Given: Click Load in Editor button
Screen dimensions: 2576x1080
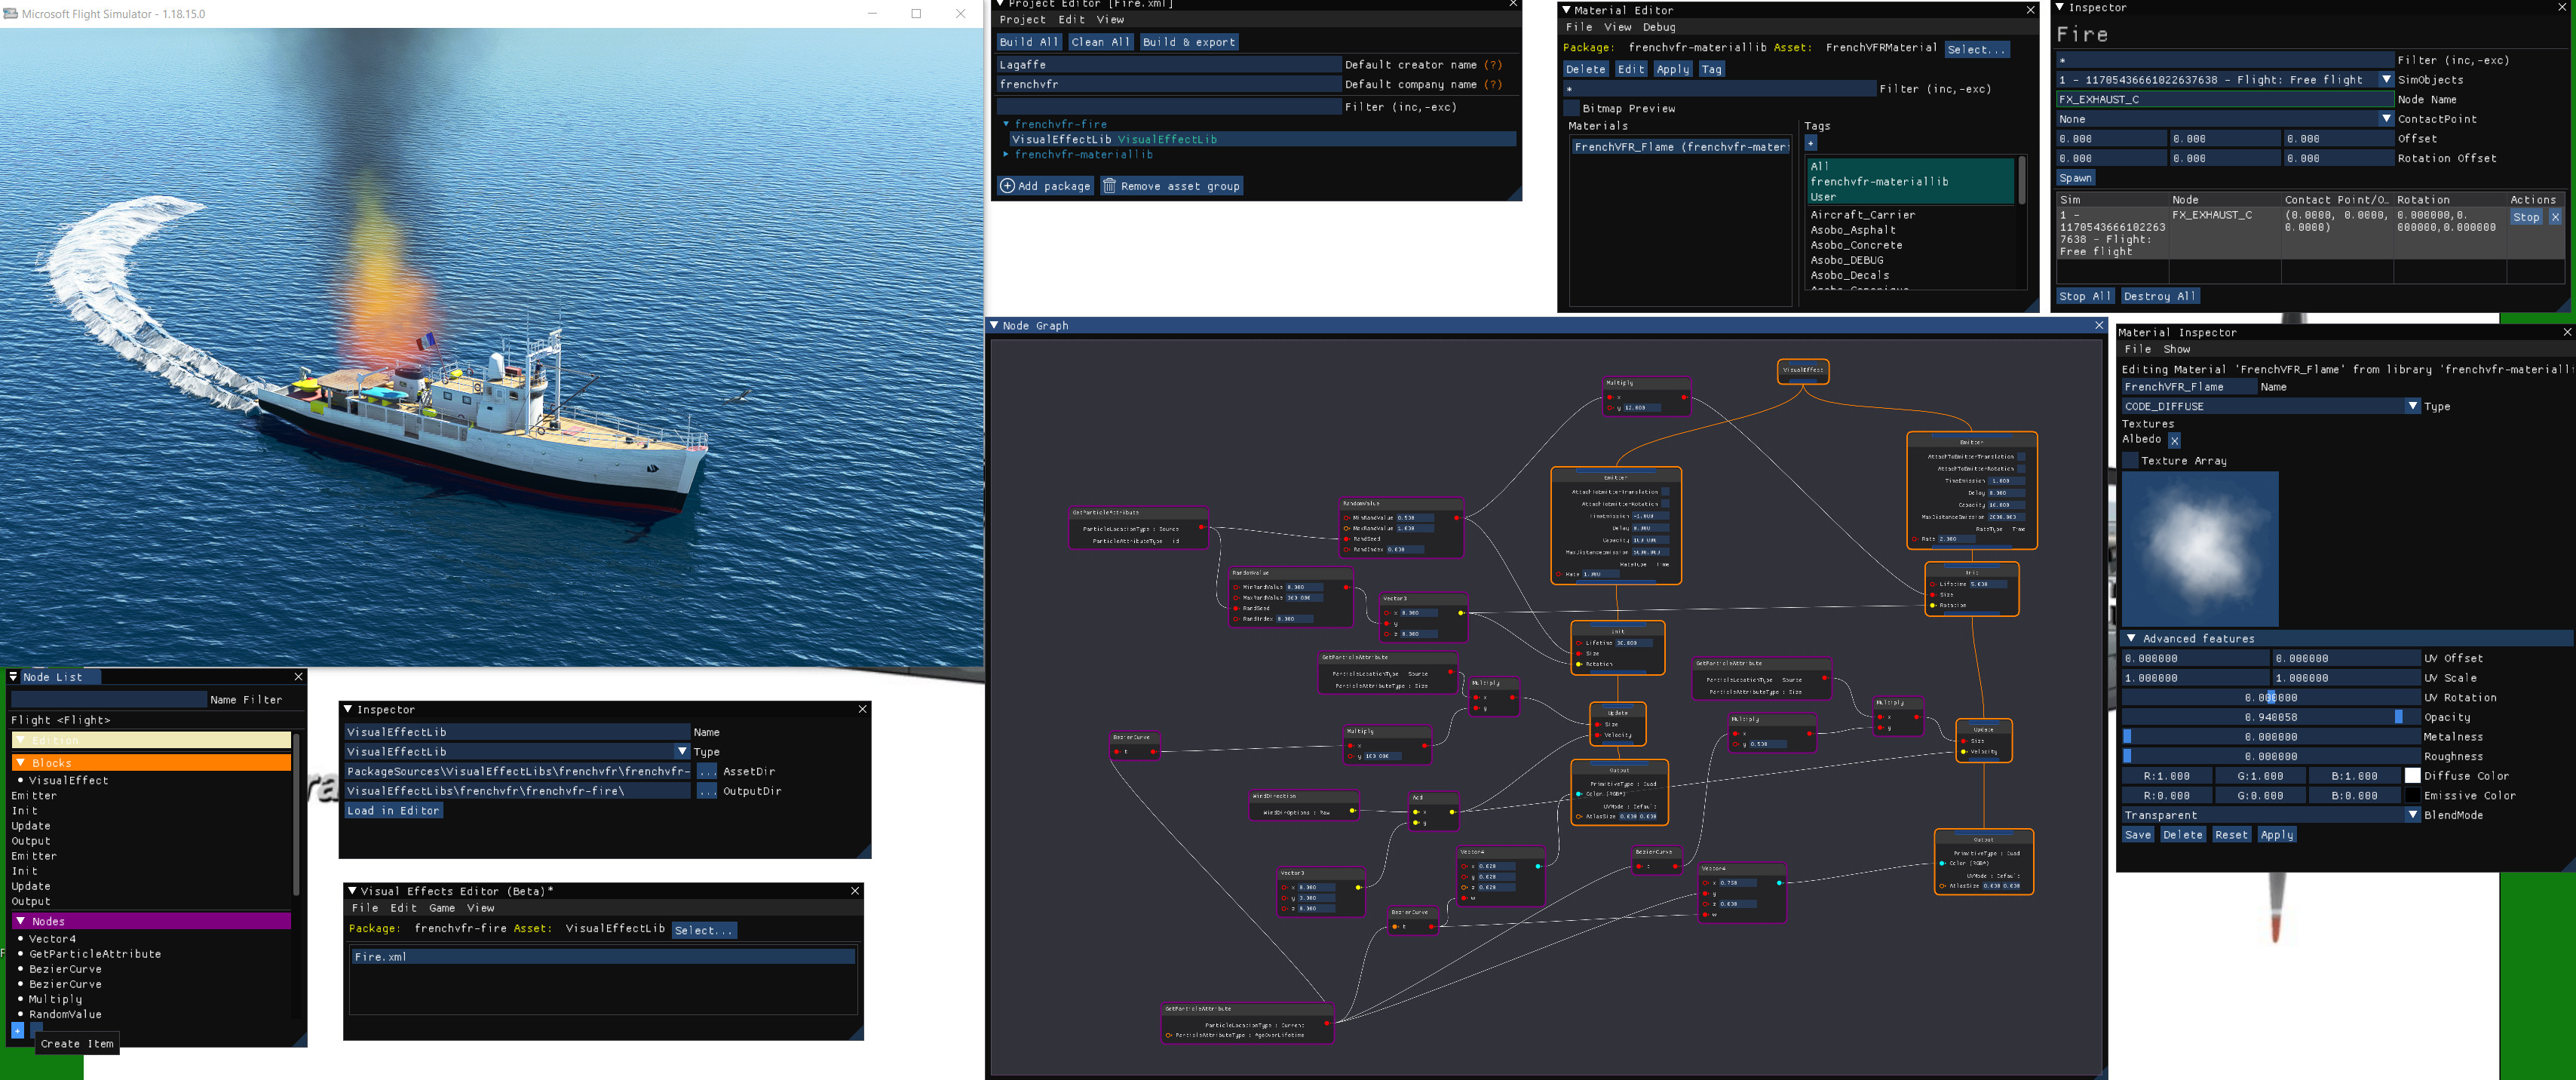Looking at the screenshot, I should [x=393, y=811].
